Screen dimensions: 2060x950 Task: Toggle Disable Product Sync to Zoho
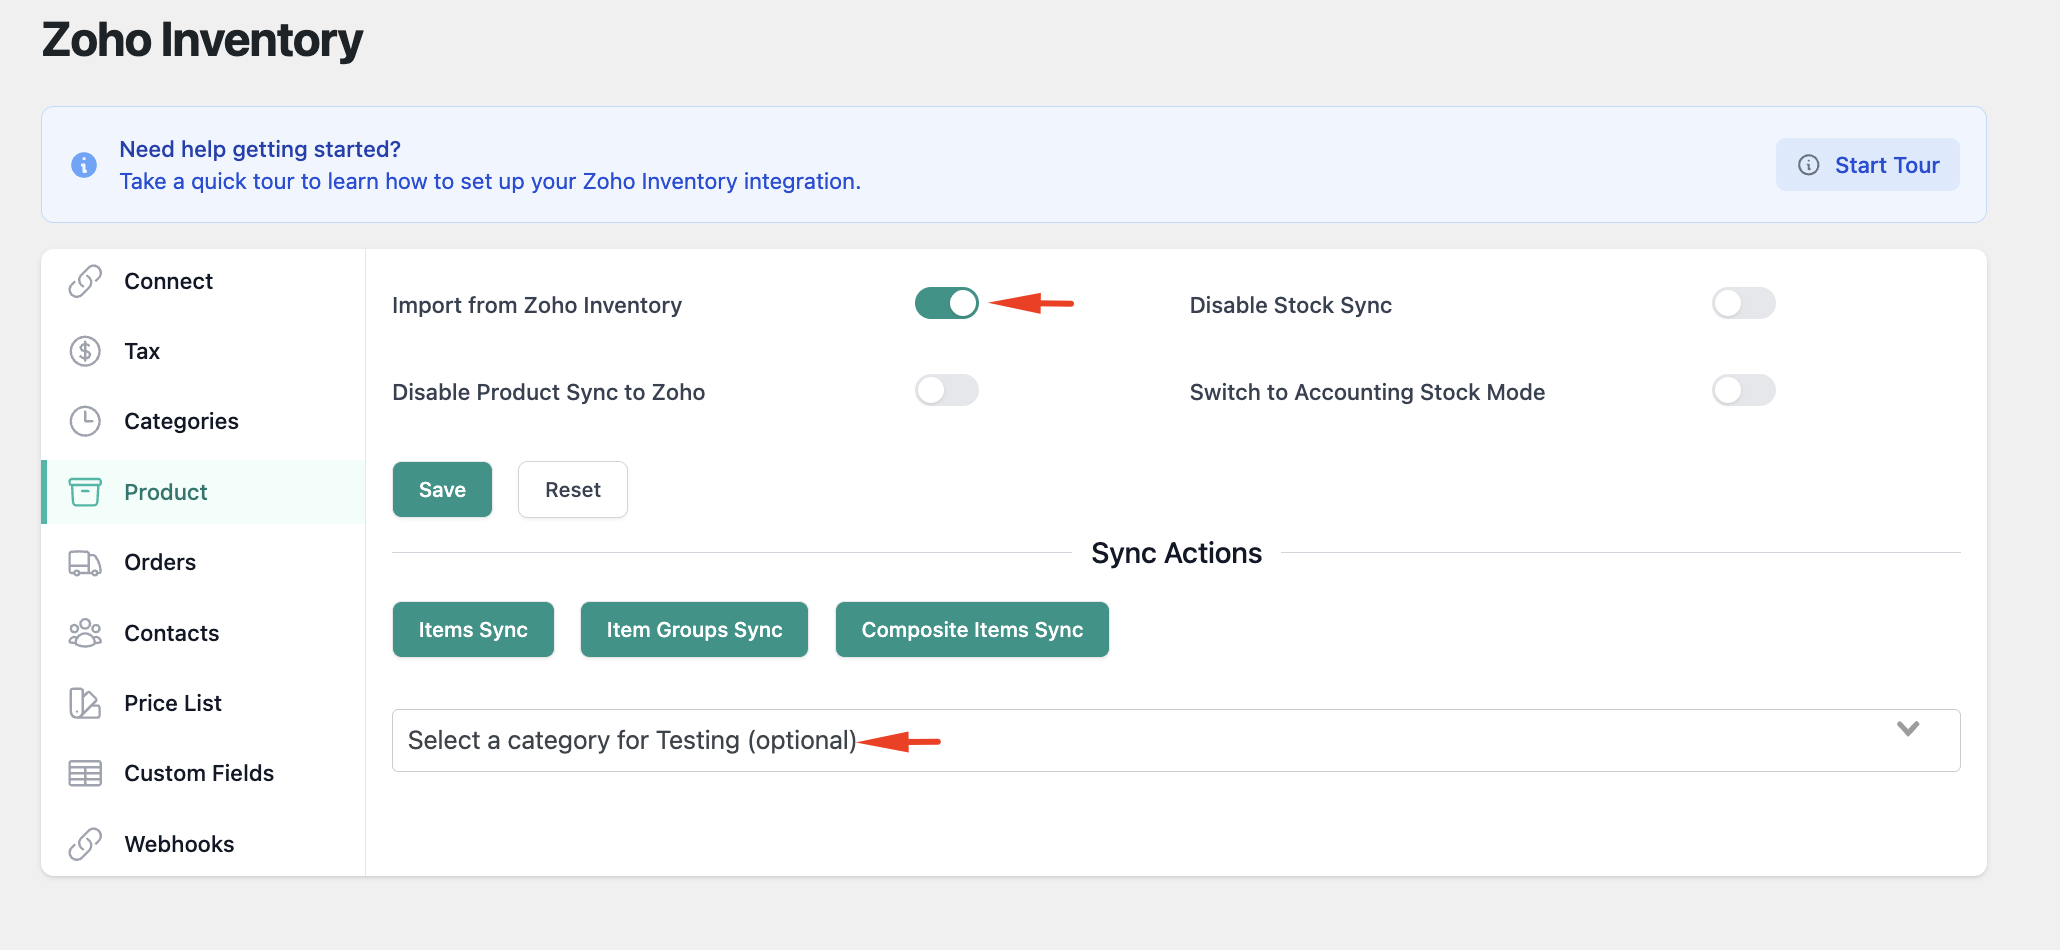coord(946,390)
